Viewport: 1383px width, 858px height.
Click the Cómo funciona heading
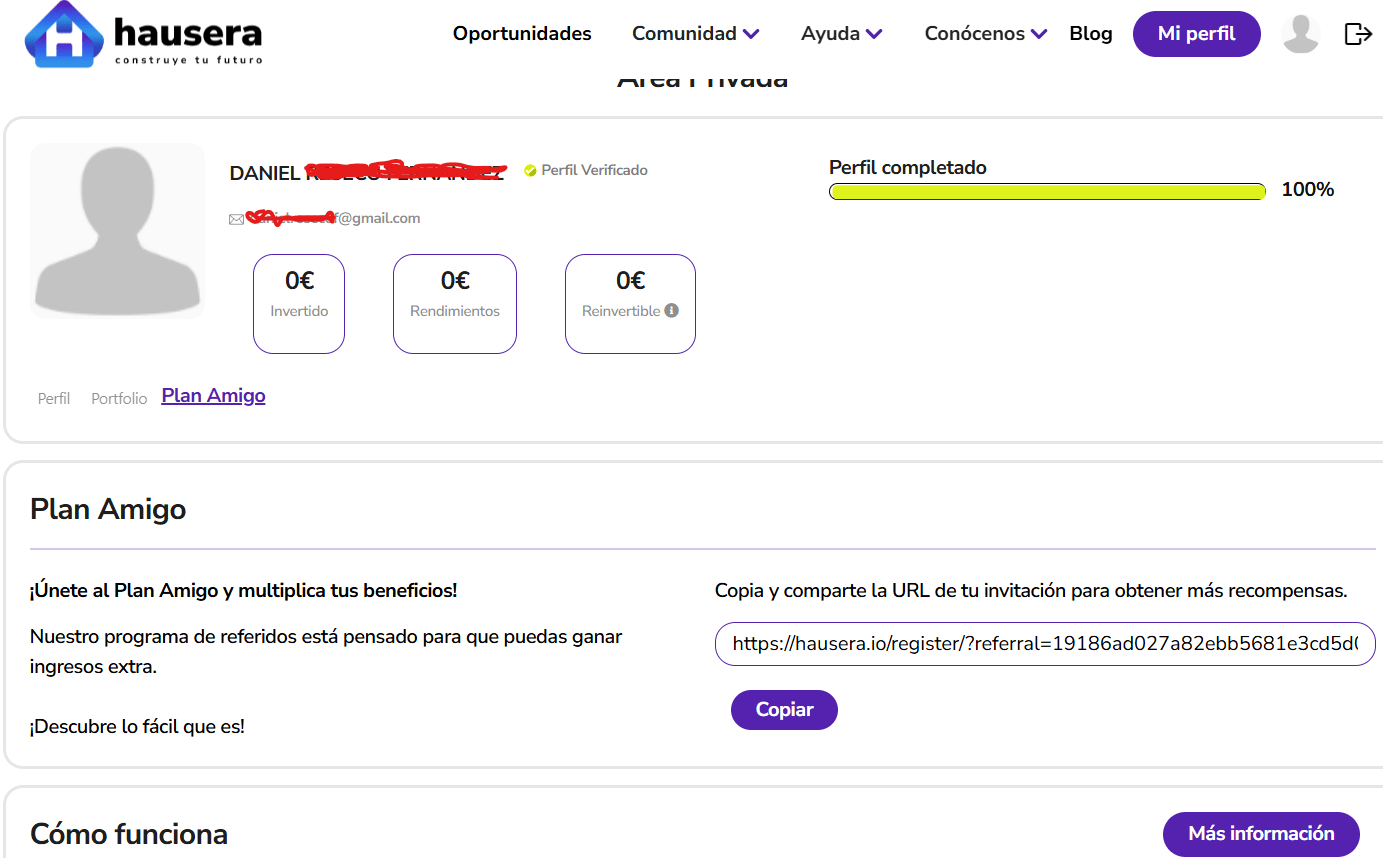pyautogui.click(x=129, y=834)
